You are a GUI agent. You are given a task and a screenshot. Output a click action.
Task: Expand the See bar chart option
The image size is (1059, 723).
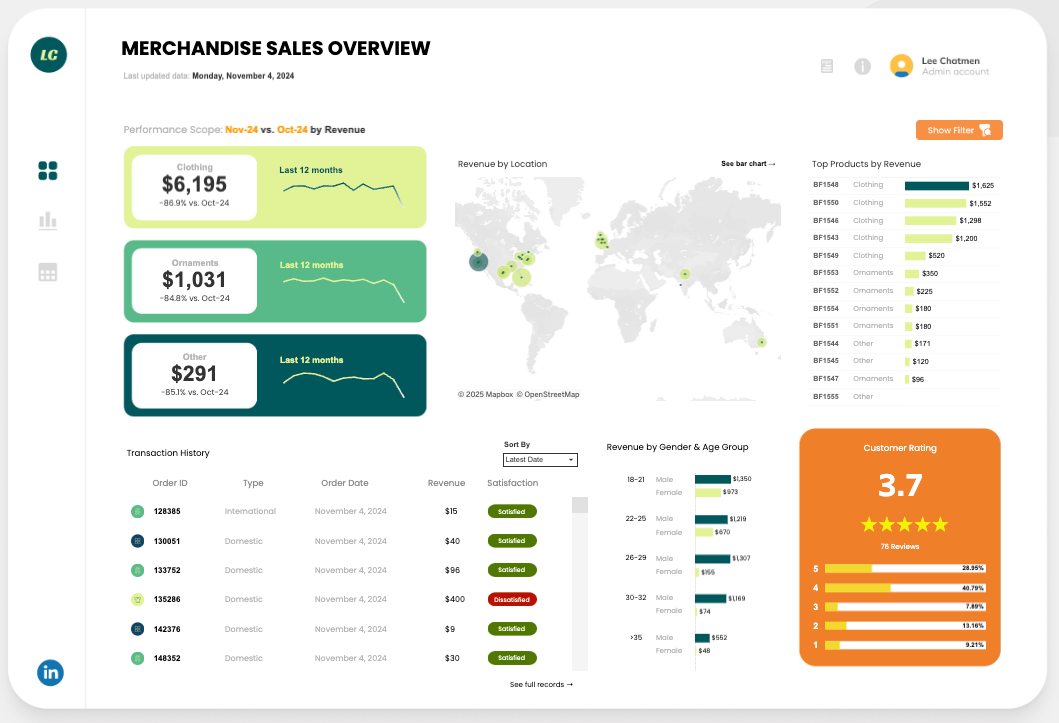(748, 163)
